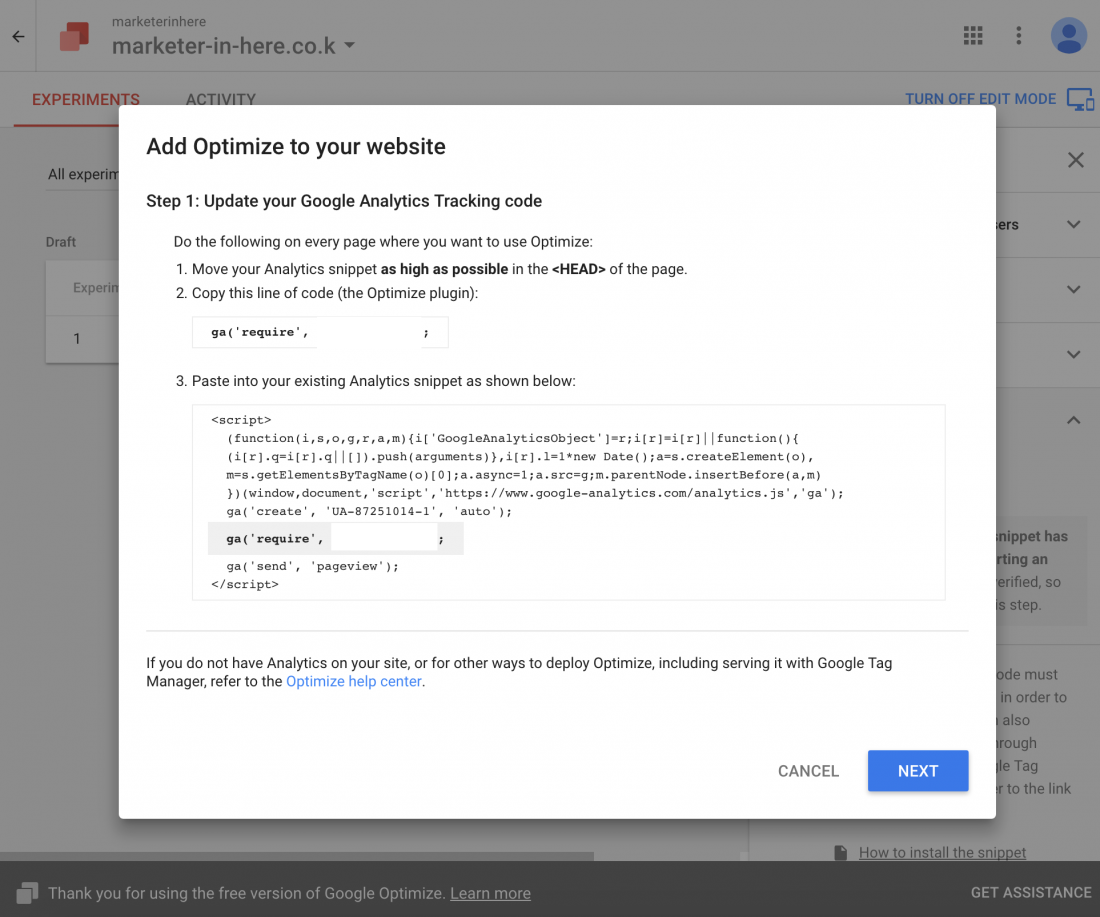Click the opening <script> tag line
1100x917 pixels.
241,420
